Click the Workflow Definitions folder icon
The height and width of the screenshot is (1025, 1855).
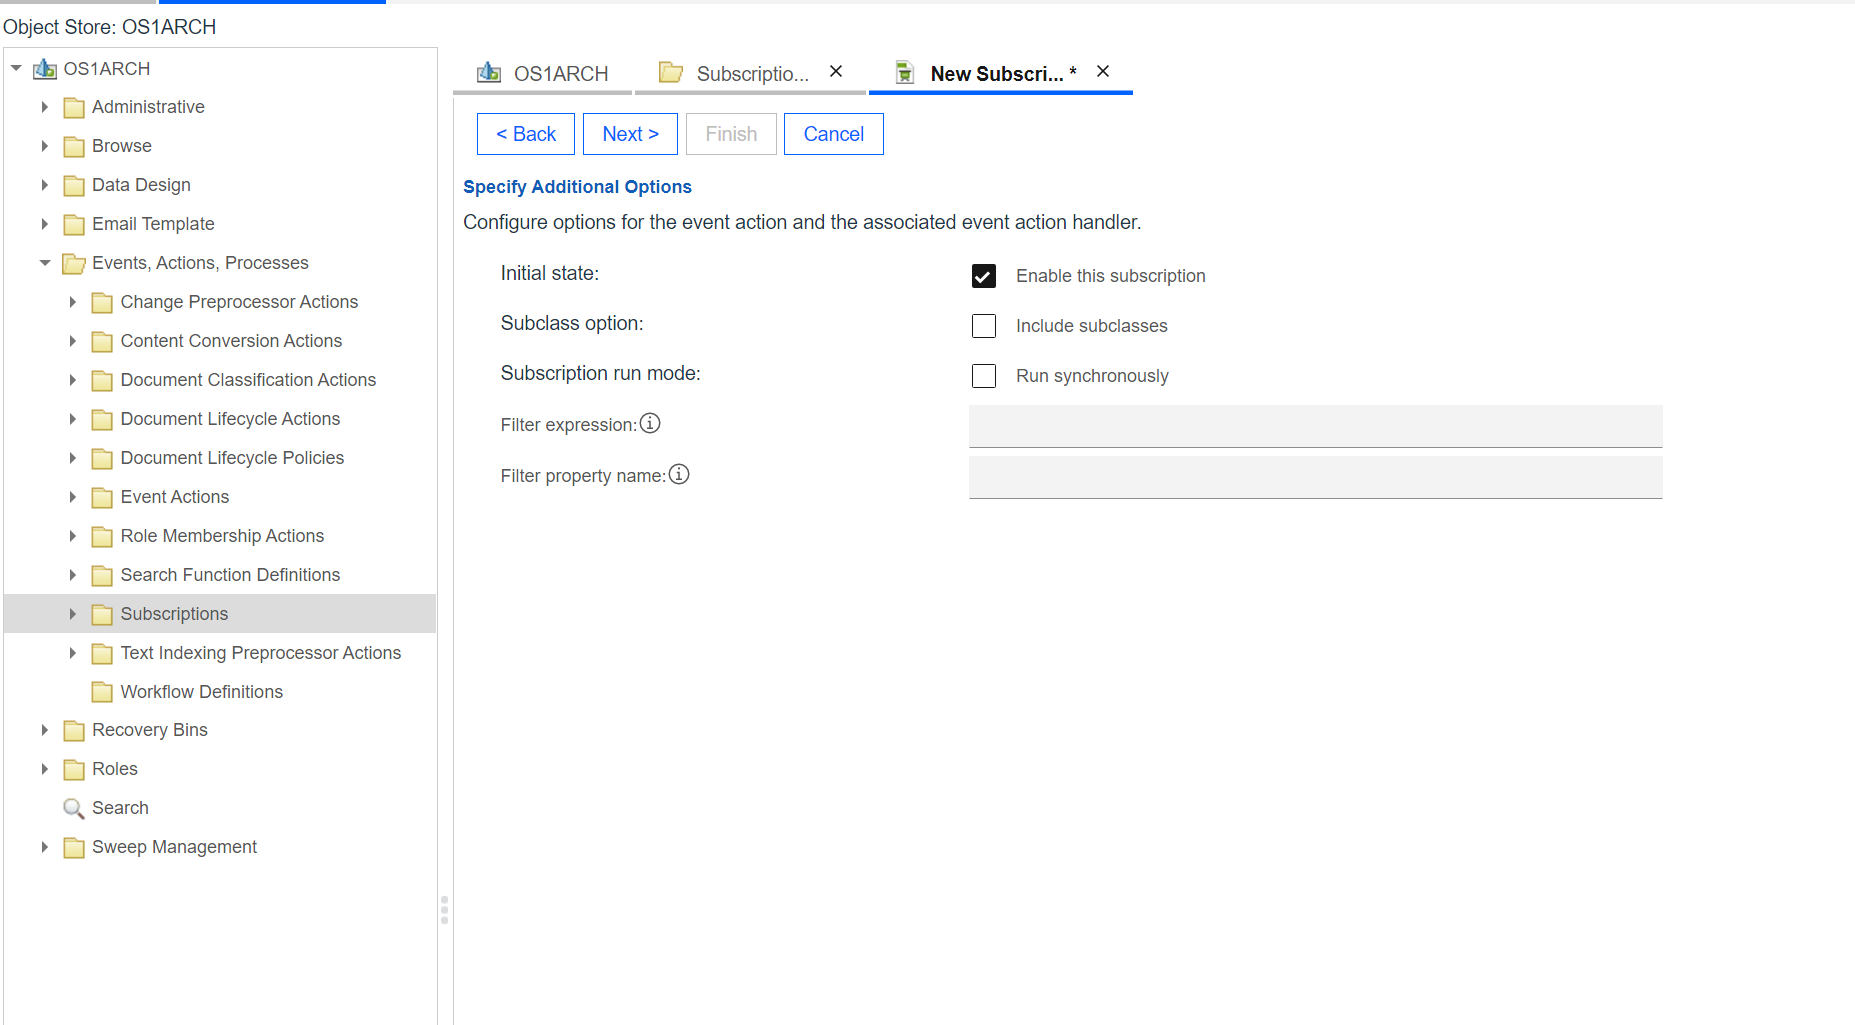[102, 692]
